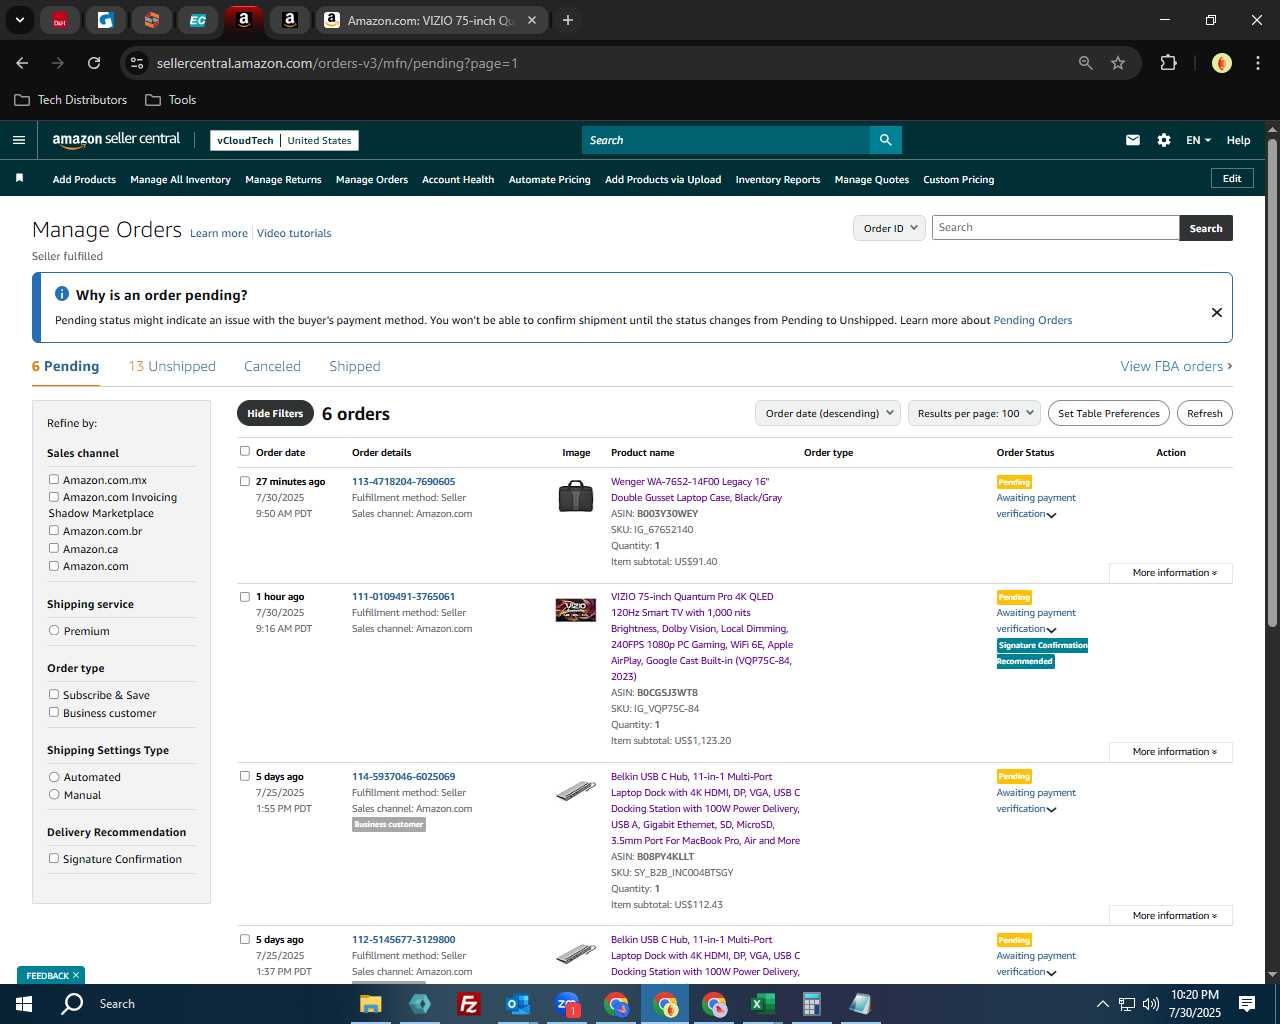Open Manage All Inventory in nav bar
This screenshot has width=1280, height=1024.
point(180,180)
